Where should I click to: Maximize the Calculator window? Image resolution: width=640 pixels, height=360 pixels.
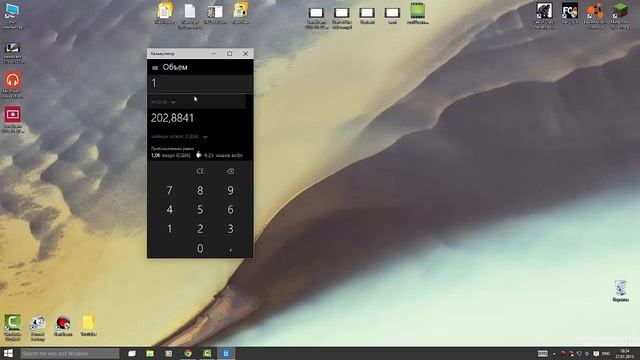(229, 53)
